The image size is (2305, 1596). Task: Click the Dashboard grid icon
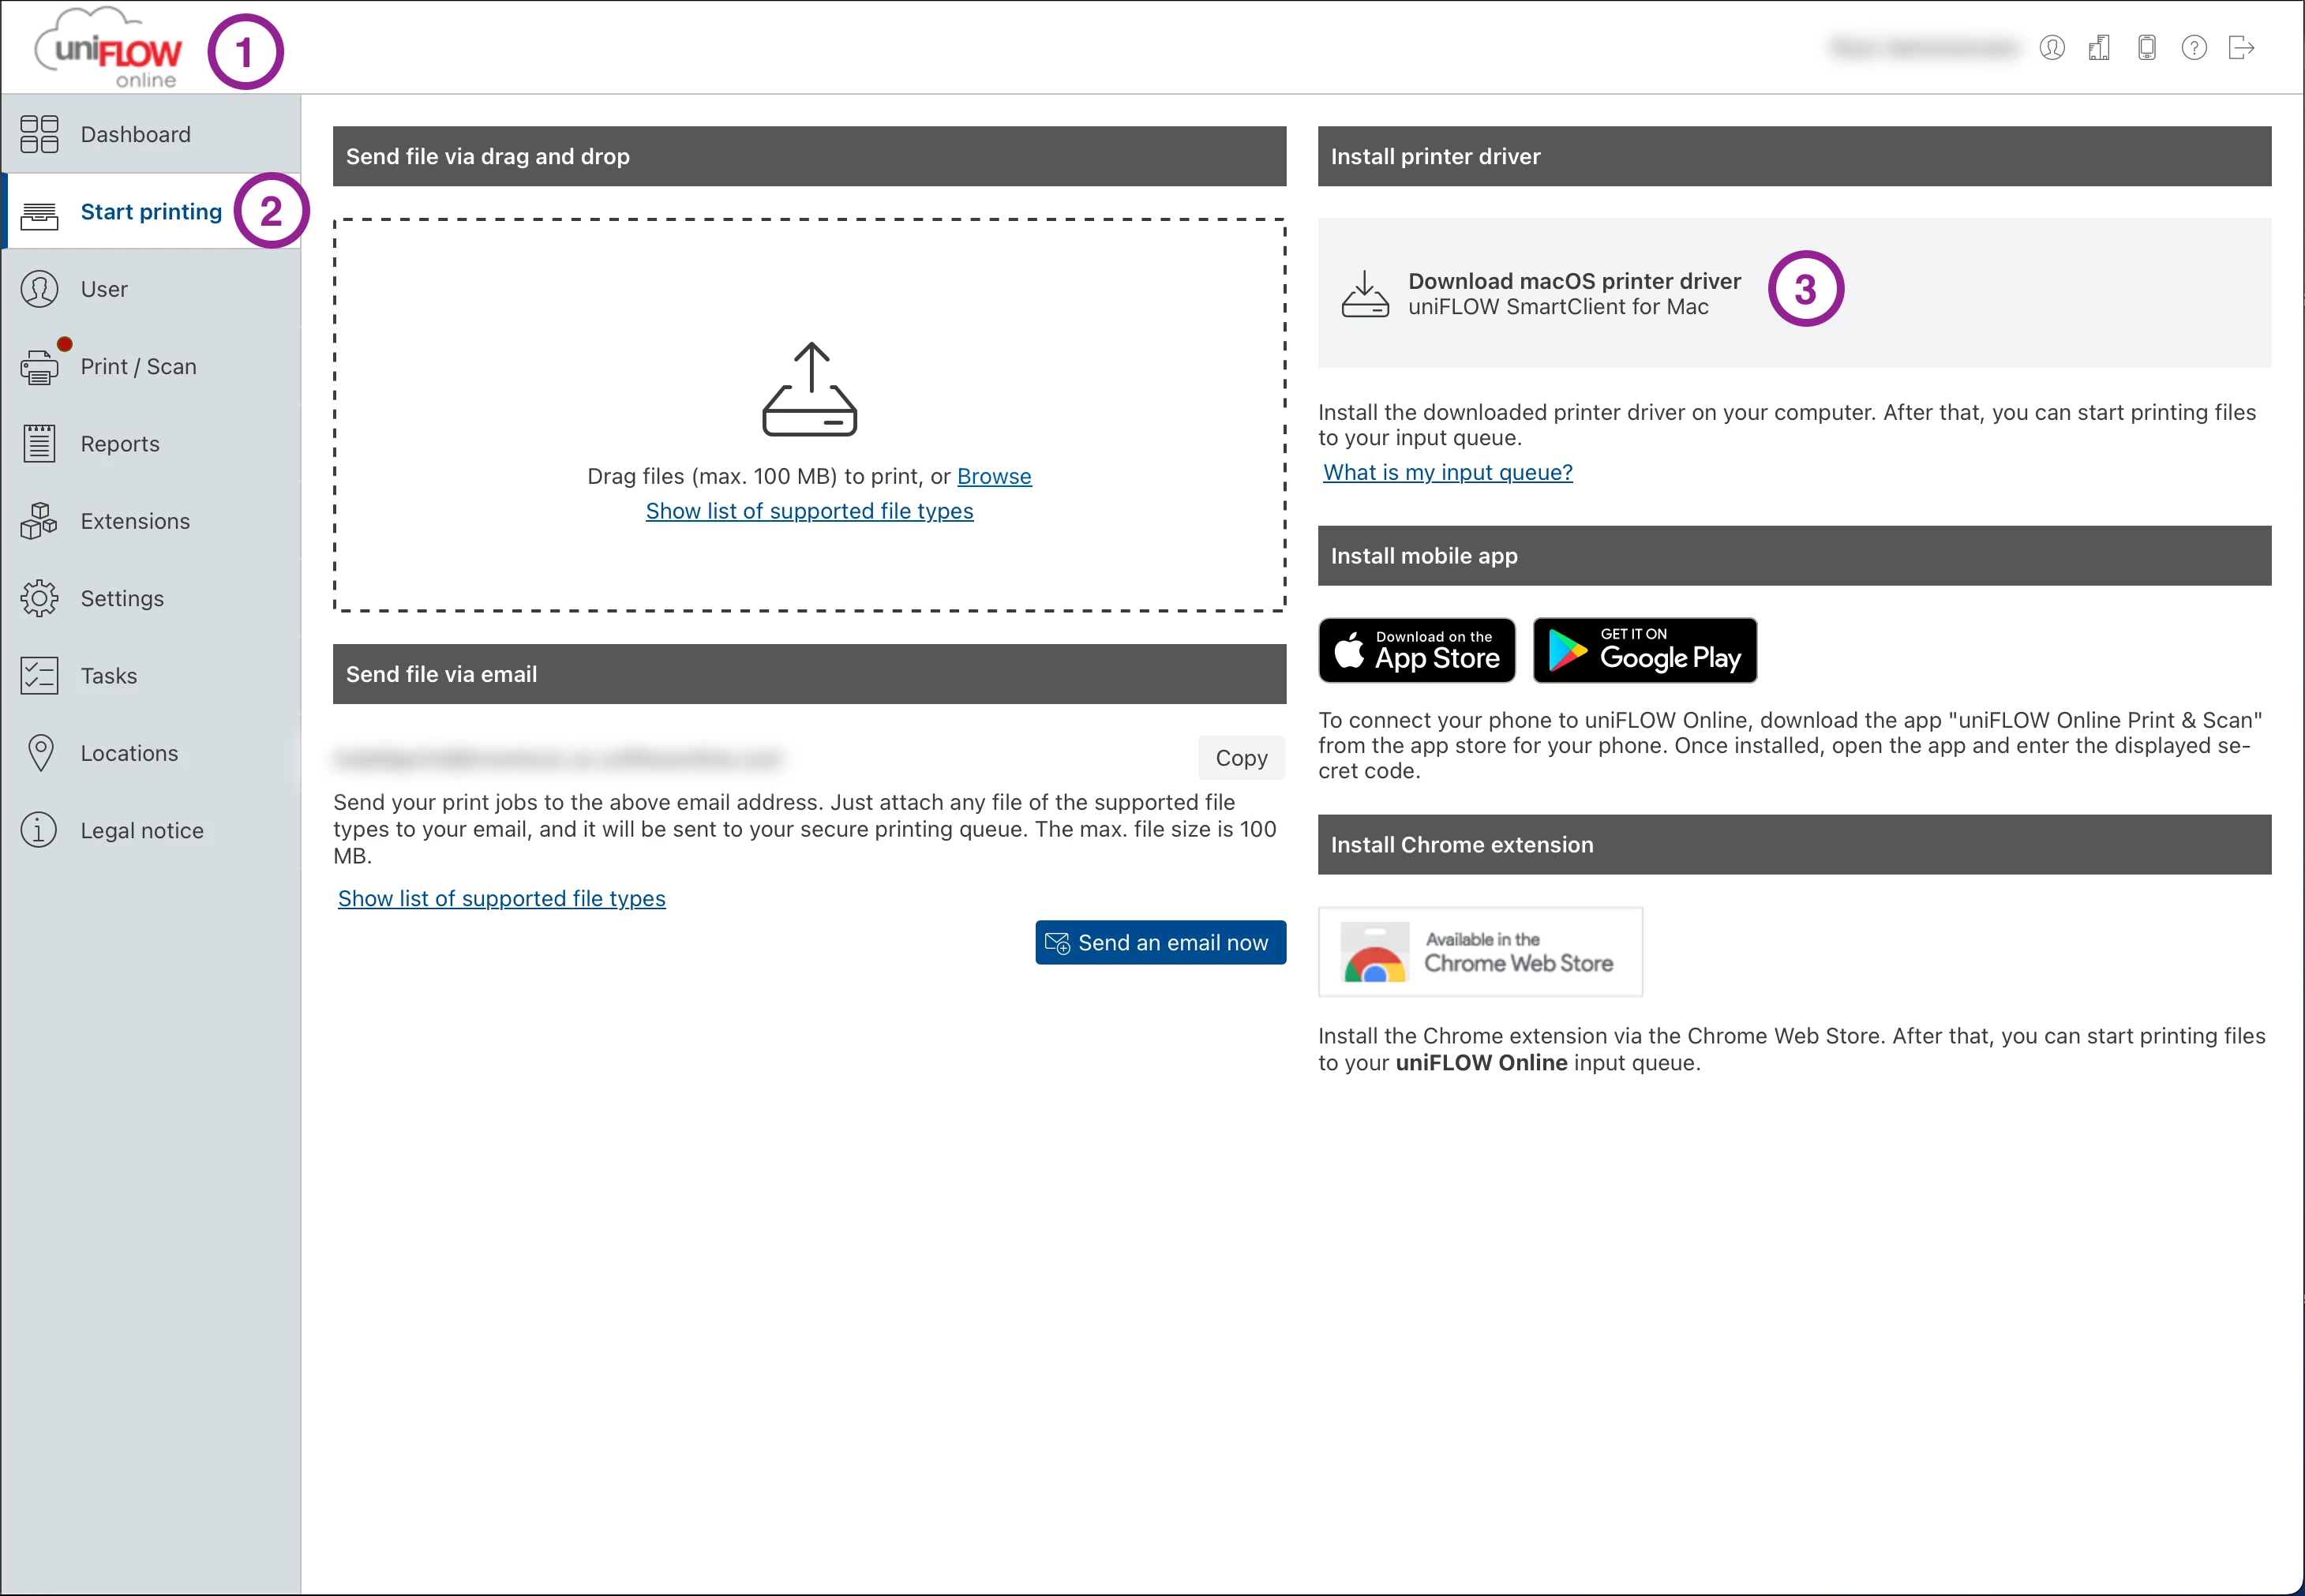pos(39,134)
